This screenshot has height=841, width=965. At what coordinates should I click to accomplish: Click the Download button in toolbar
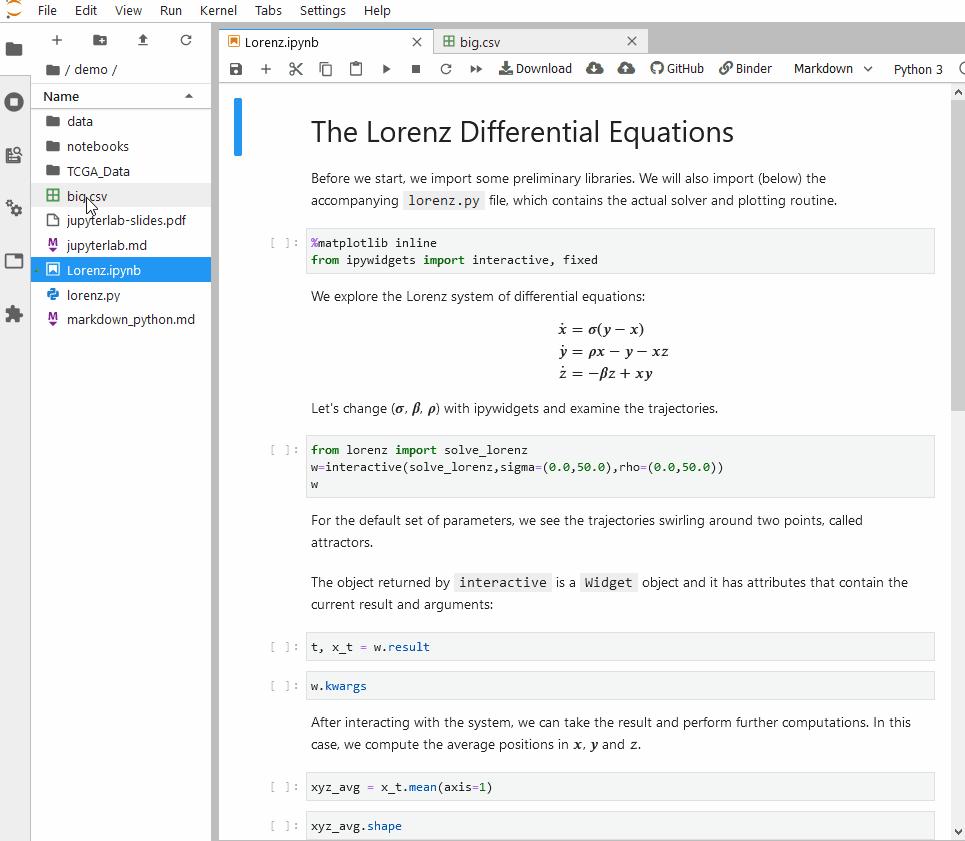click(536, 69)
